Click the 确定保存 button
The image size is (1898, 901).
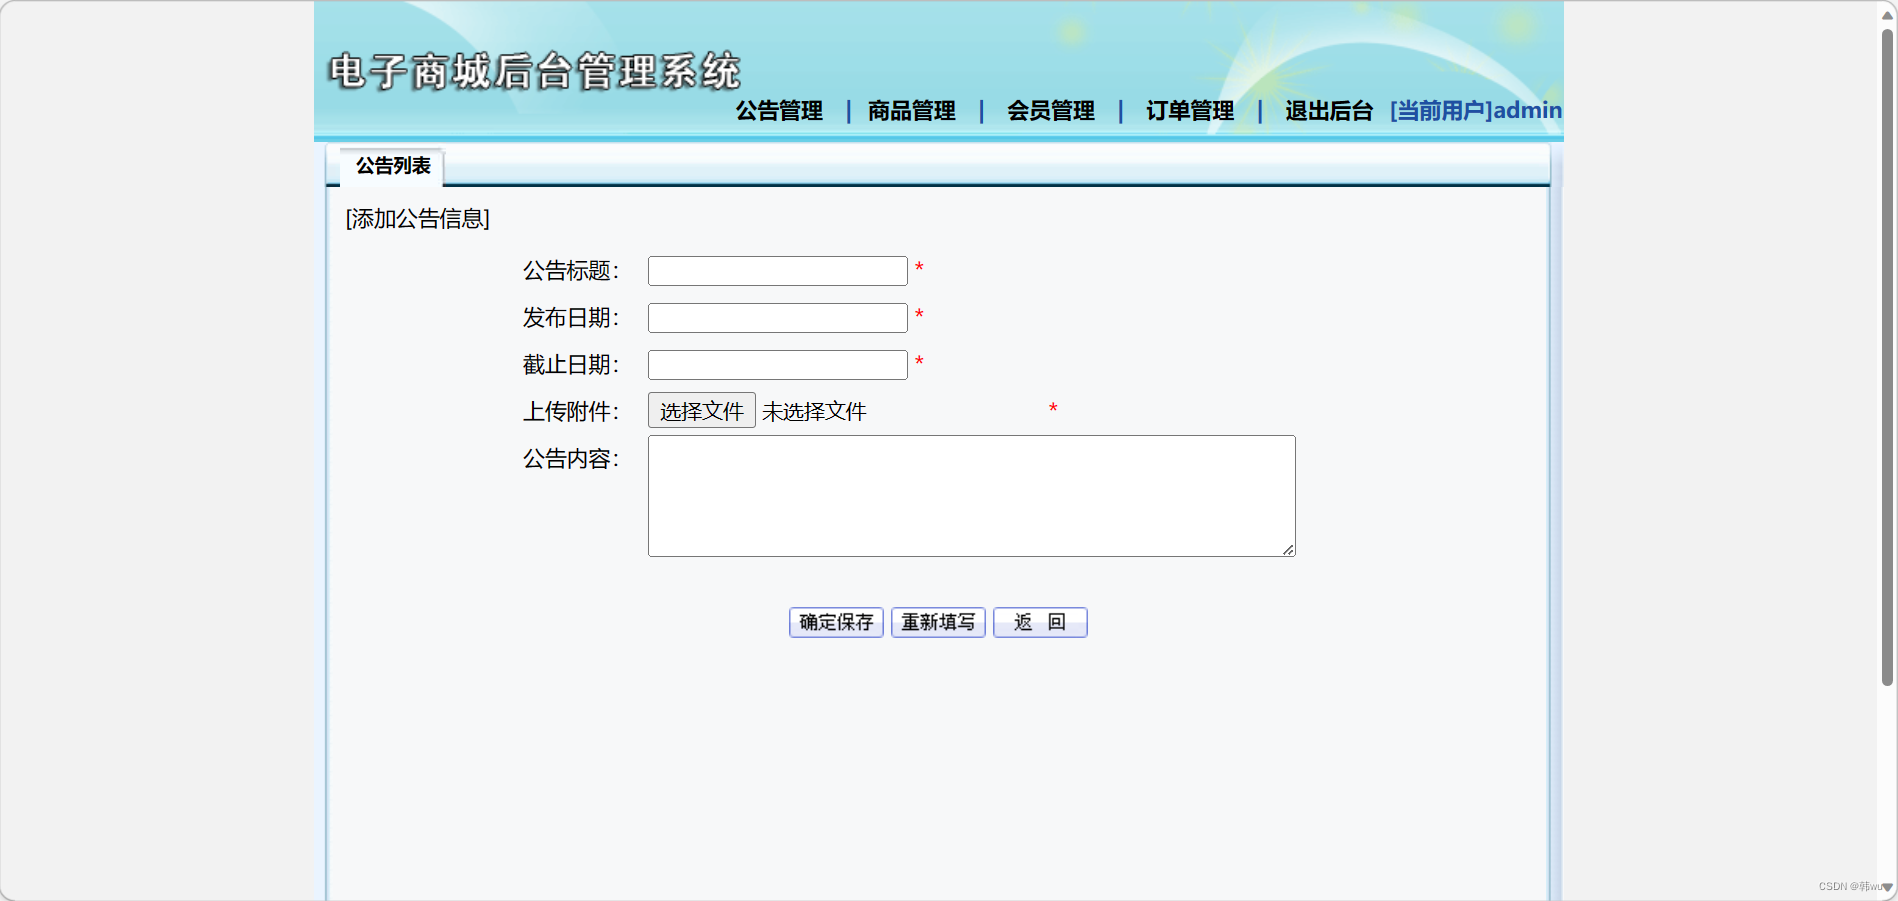[836, 623]
